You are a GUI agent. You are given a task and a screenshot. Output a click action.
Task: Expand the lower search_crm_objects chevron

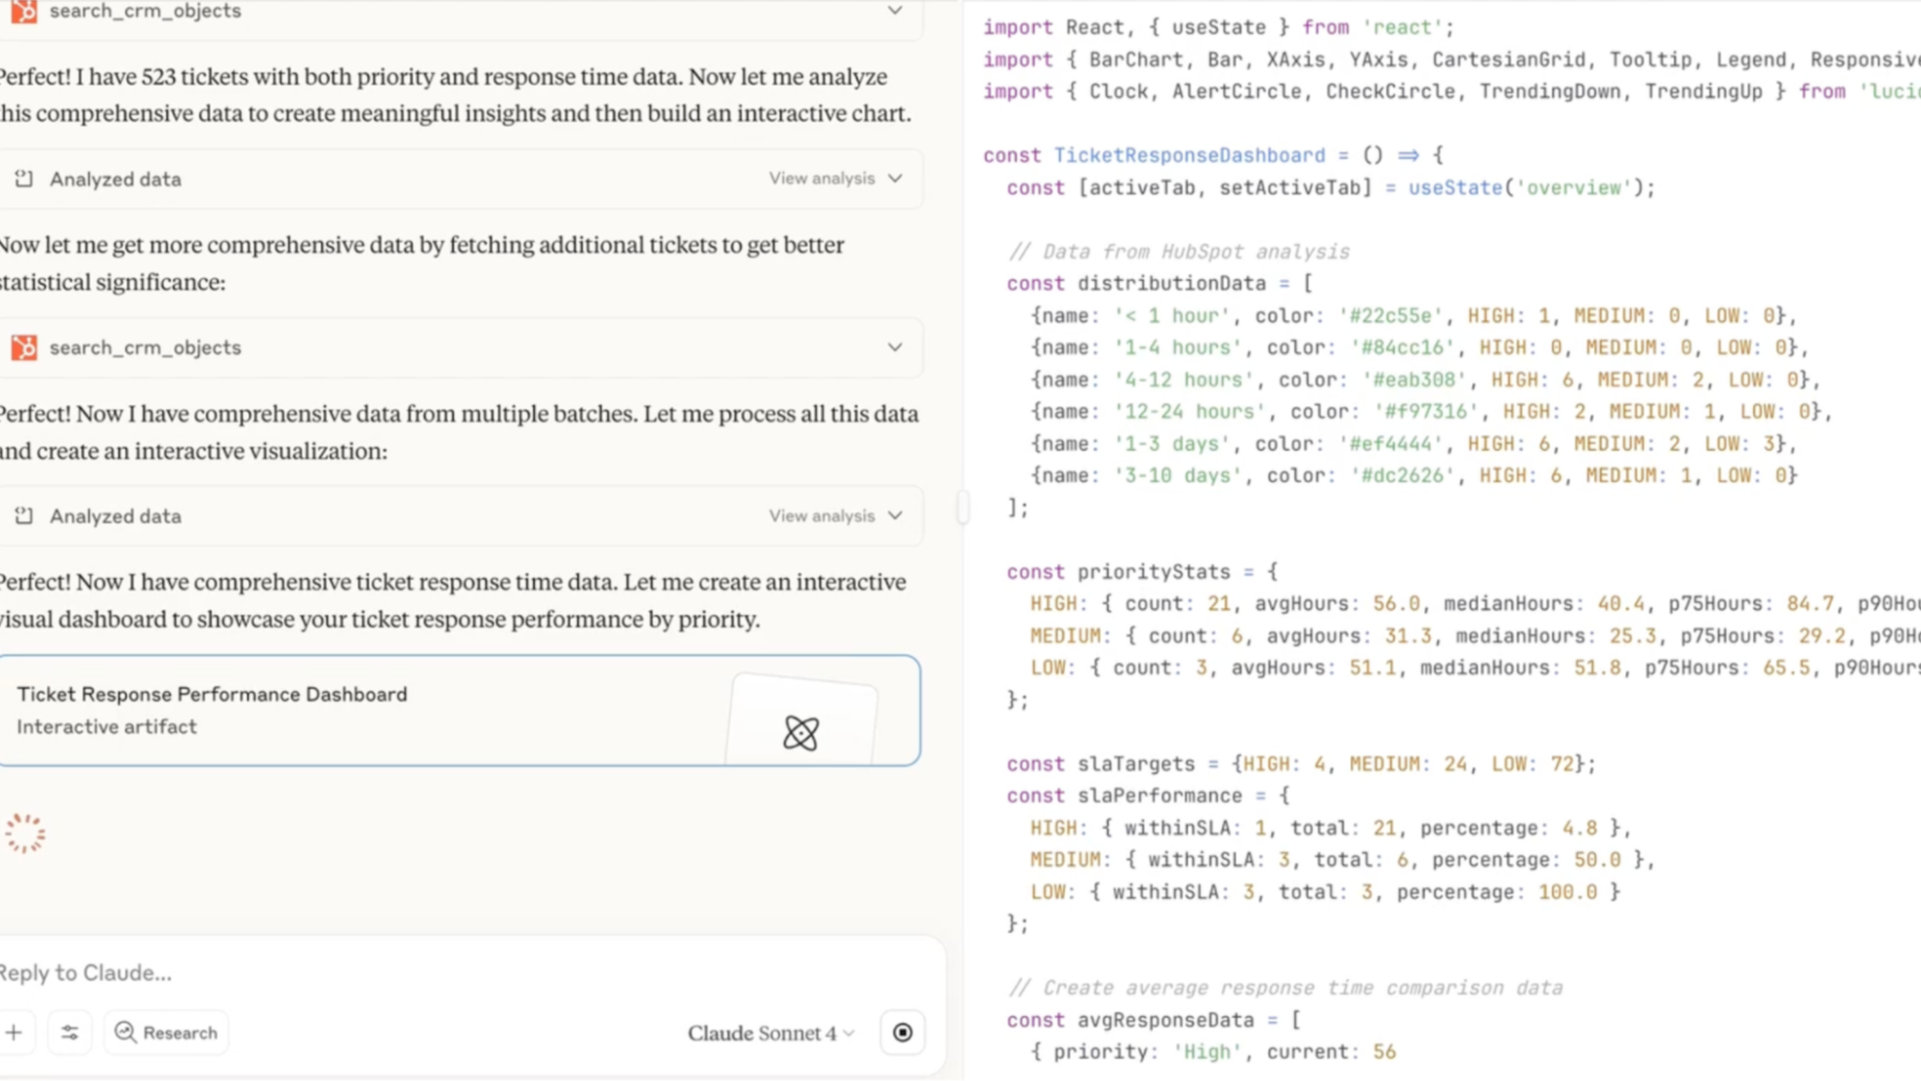click(894, 347)
